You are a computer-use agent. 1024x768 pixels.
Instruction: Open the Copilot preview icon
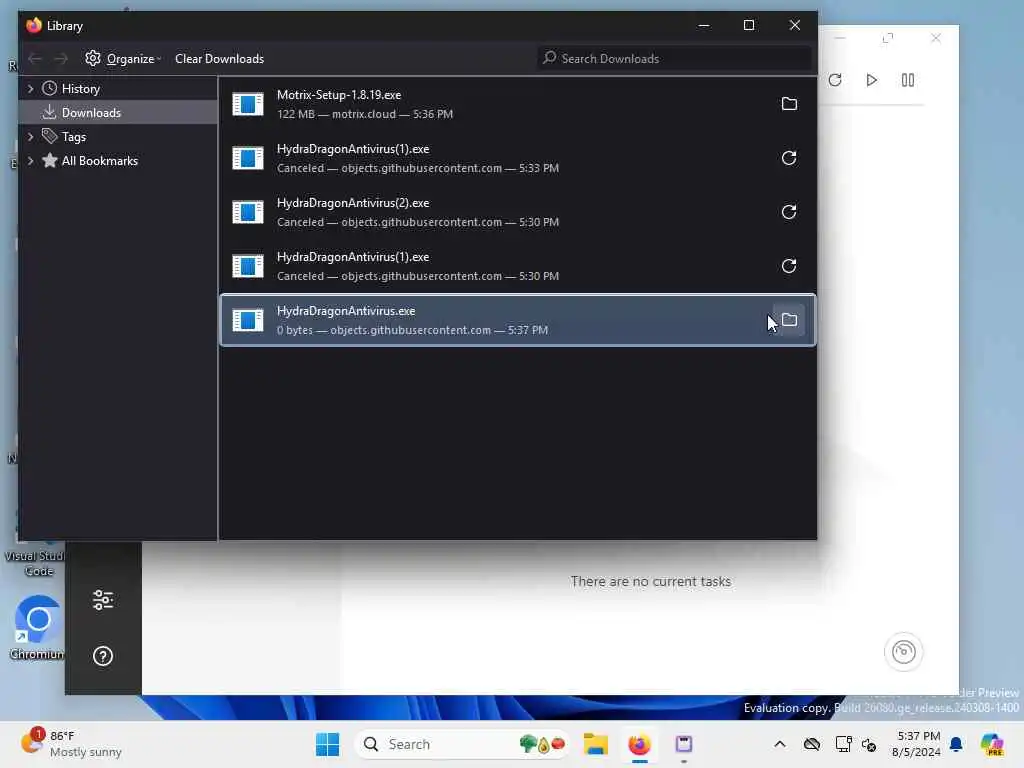point(992,744)
